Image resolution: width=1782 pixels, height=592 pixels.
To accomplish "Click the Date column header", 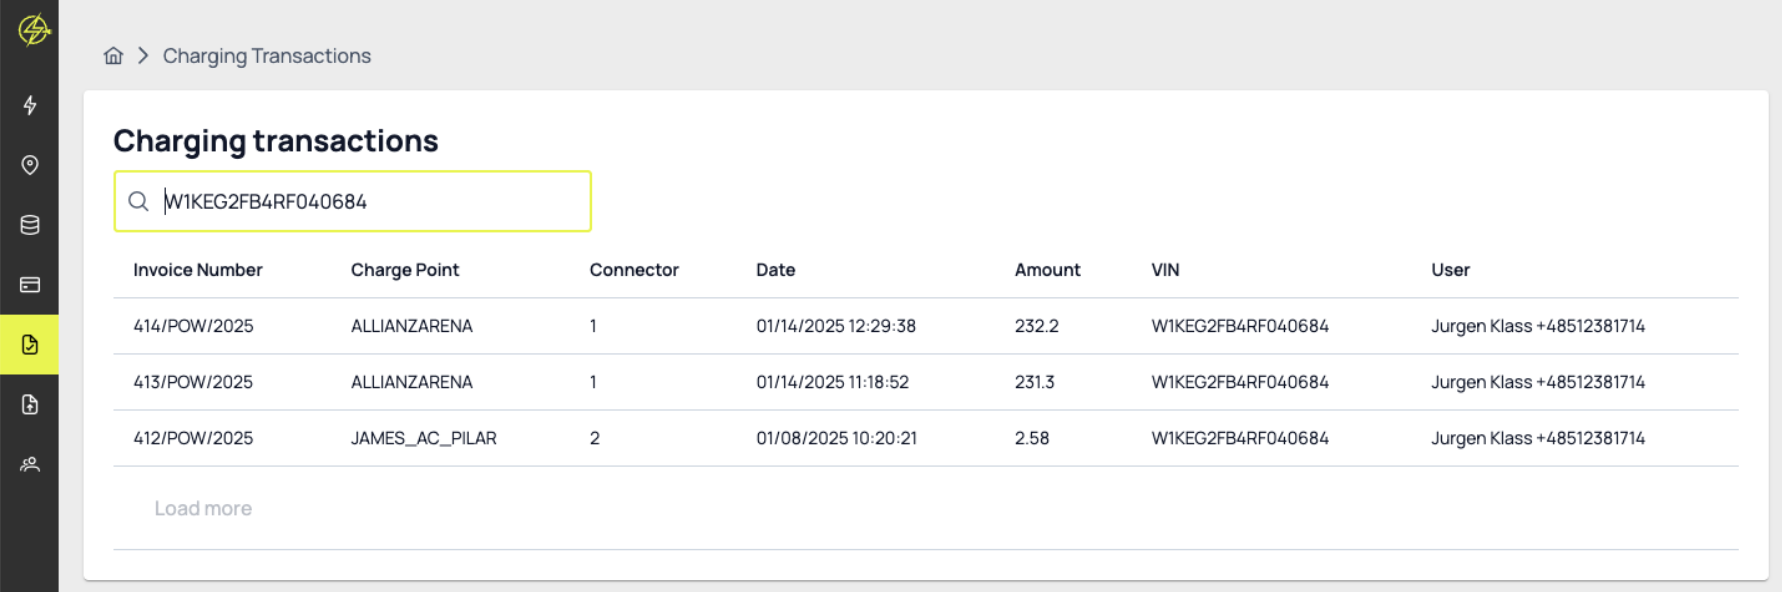I will 775,270.
